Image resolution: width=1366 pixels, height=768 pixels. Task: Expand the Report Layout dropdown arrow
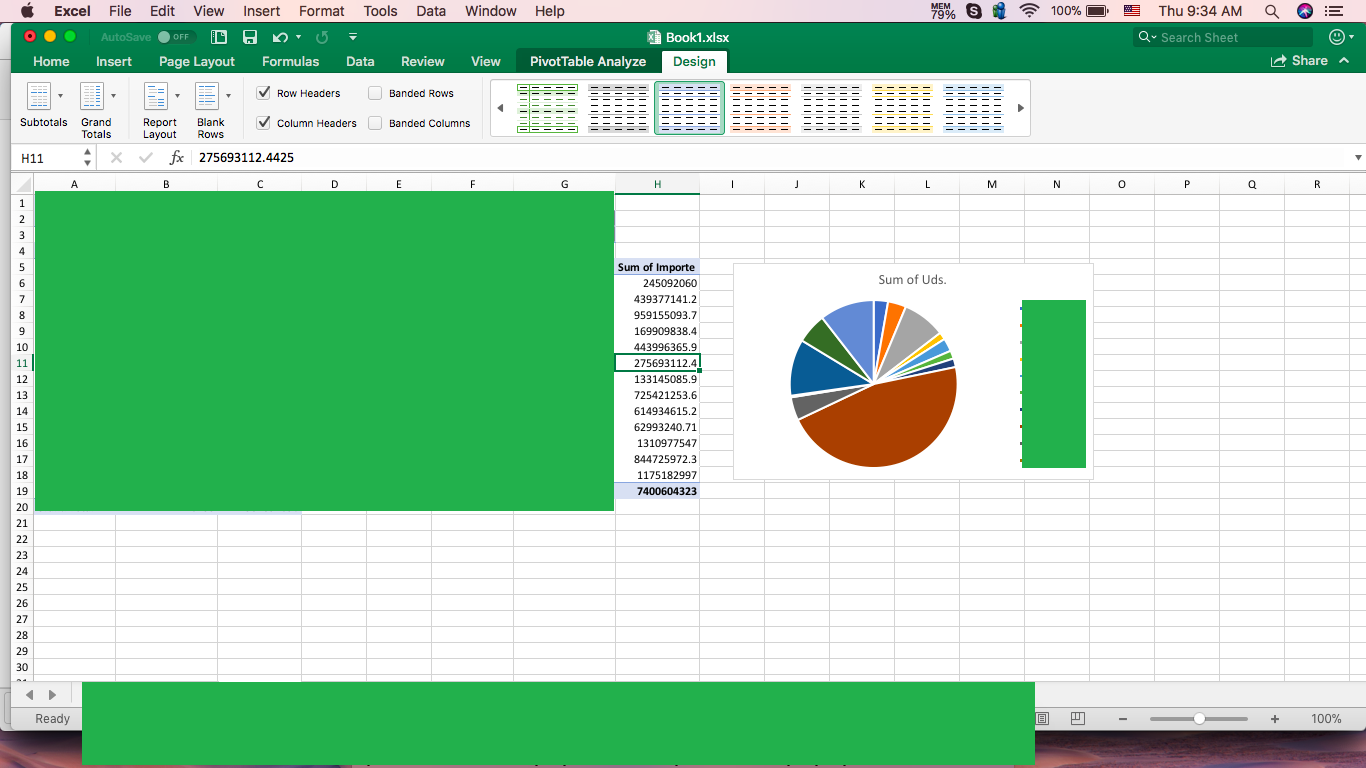tap(177, 96)
